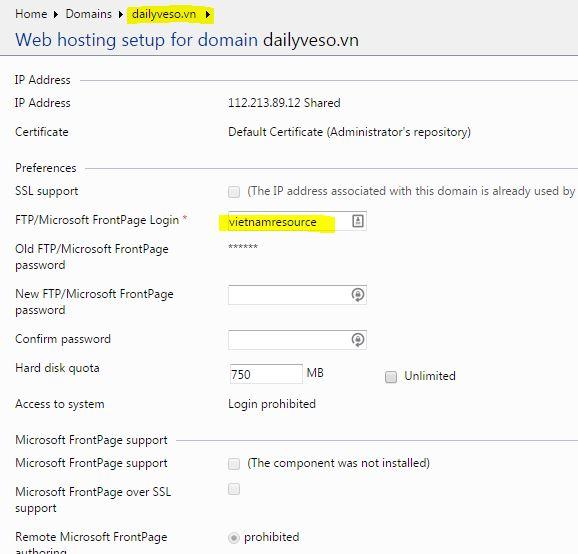578x554 pixels.
Task: Click arrow after Home breadcrumb
Action: click(56, 14)
